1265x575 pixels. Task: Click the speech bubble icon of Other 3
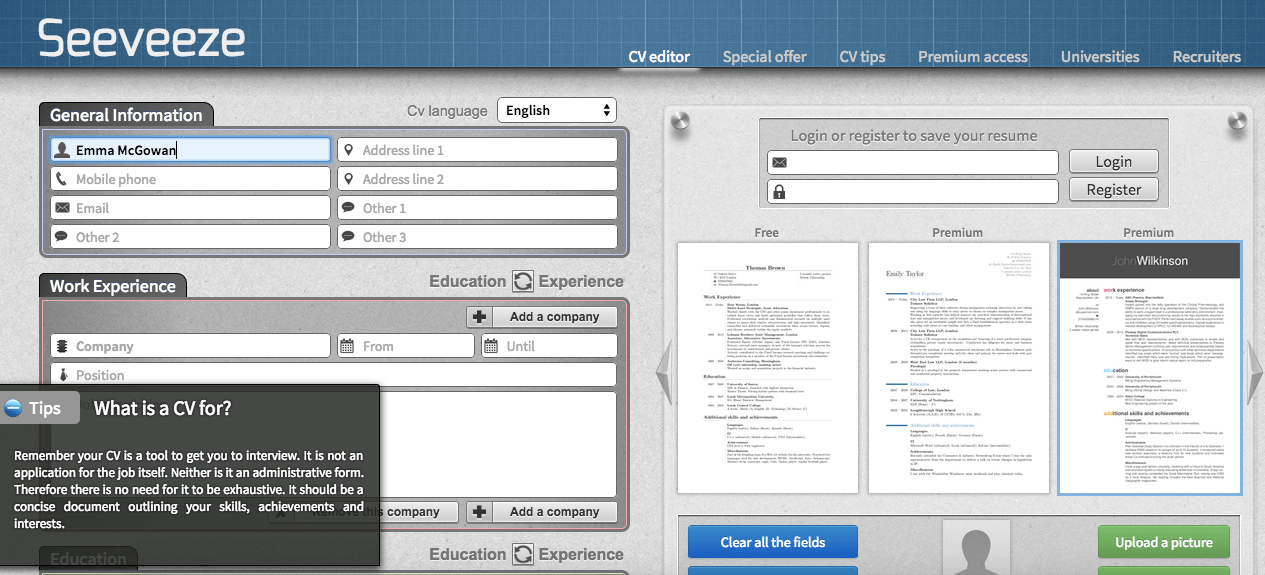coord(348,237)
